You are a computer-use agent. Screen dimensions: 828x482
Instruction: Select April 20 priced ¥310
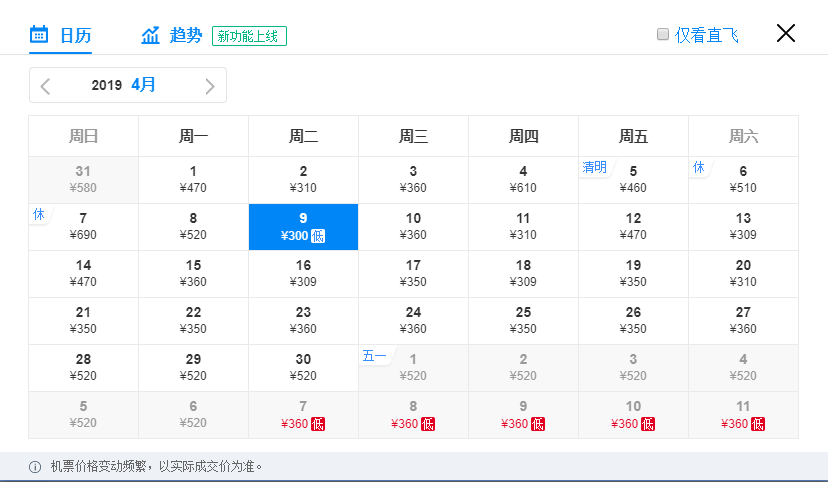tap(744, 274)
